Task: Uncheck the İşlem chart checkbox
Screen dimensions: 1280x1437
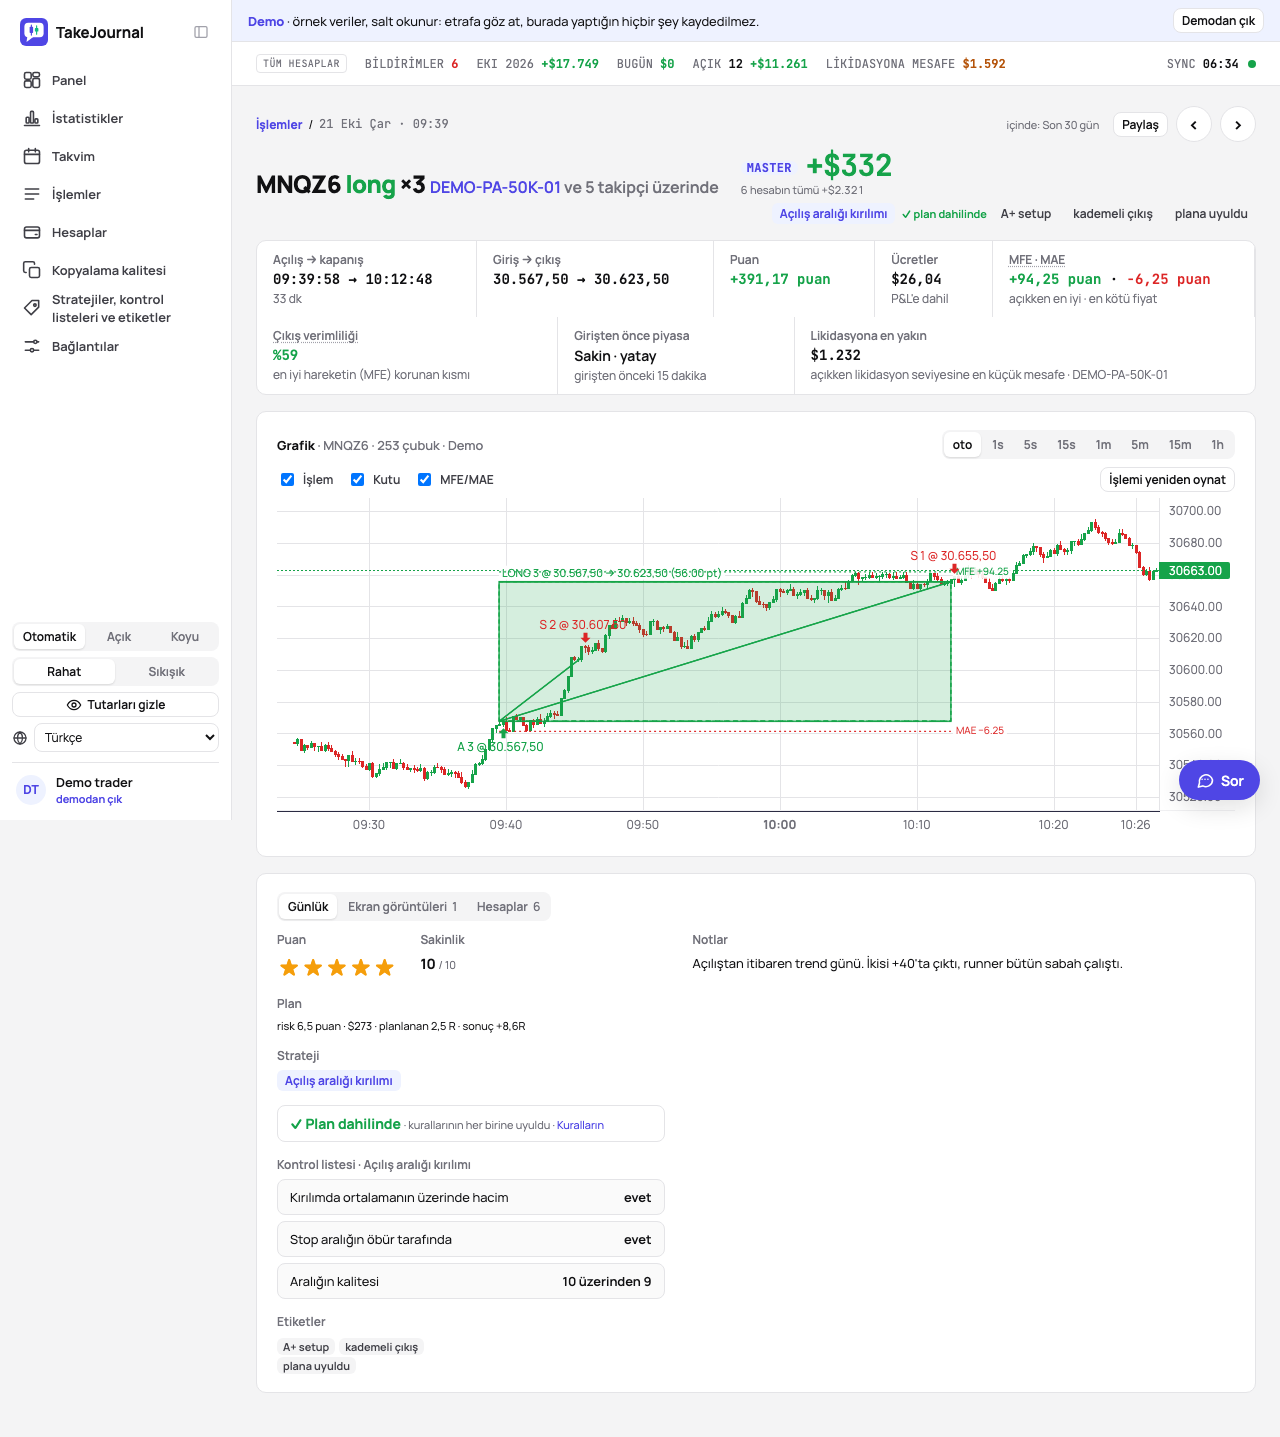Action: click(288, 480)
